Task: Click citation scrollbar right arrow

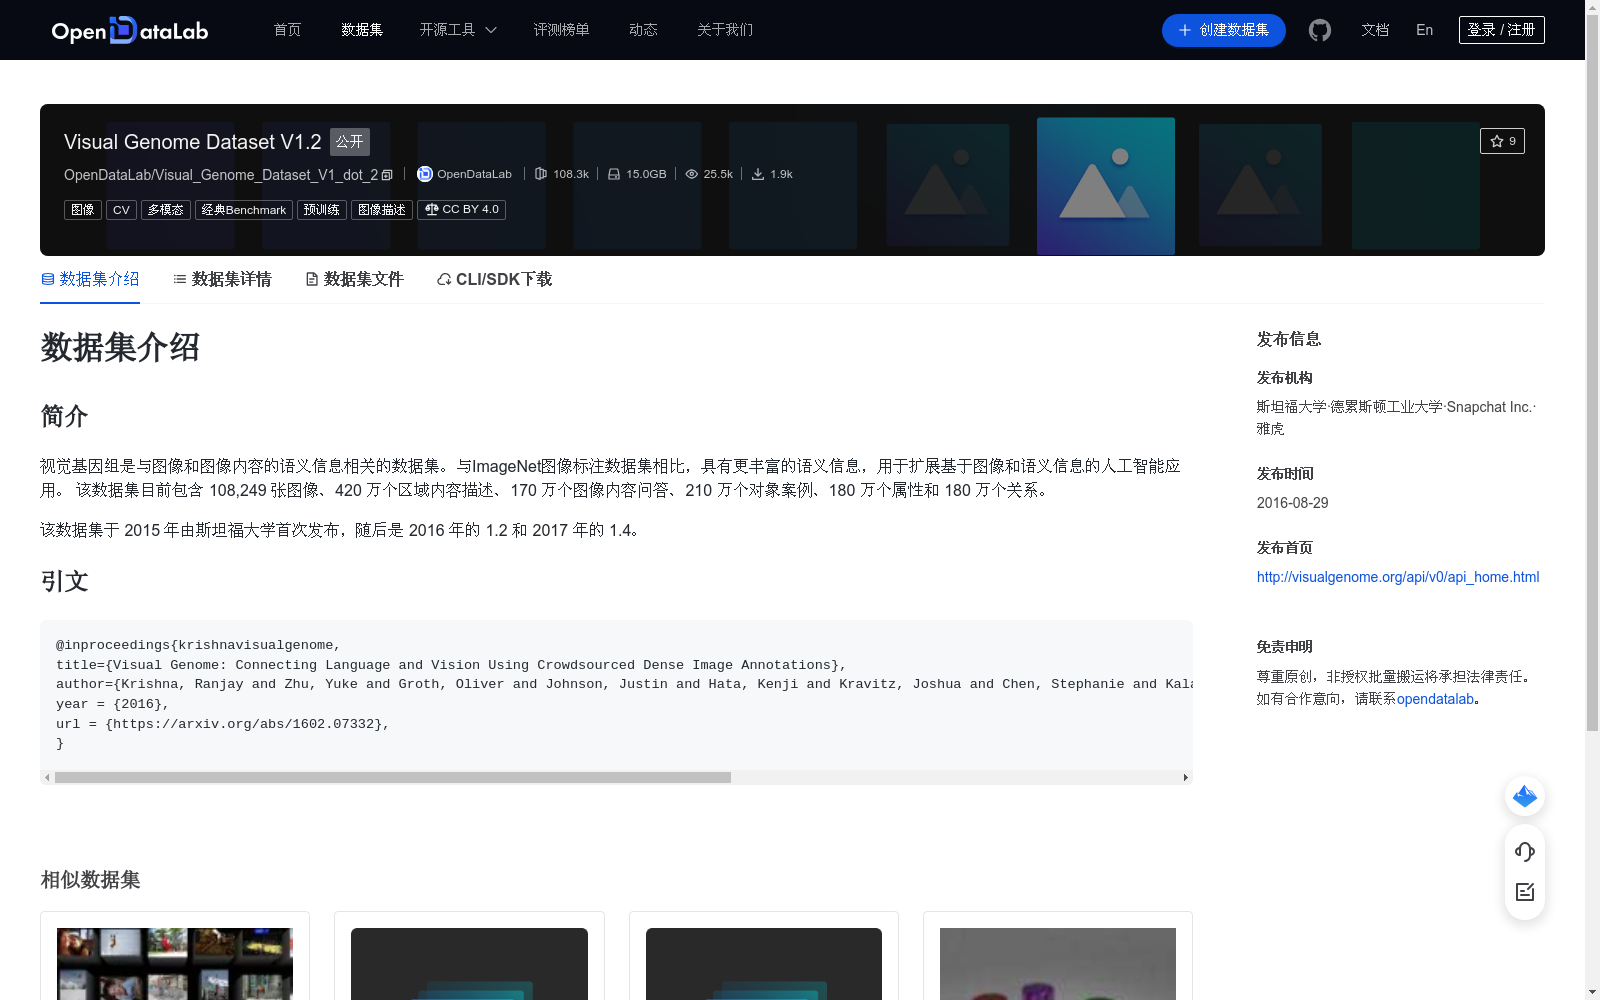Action: point(1186,777)
